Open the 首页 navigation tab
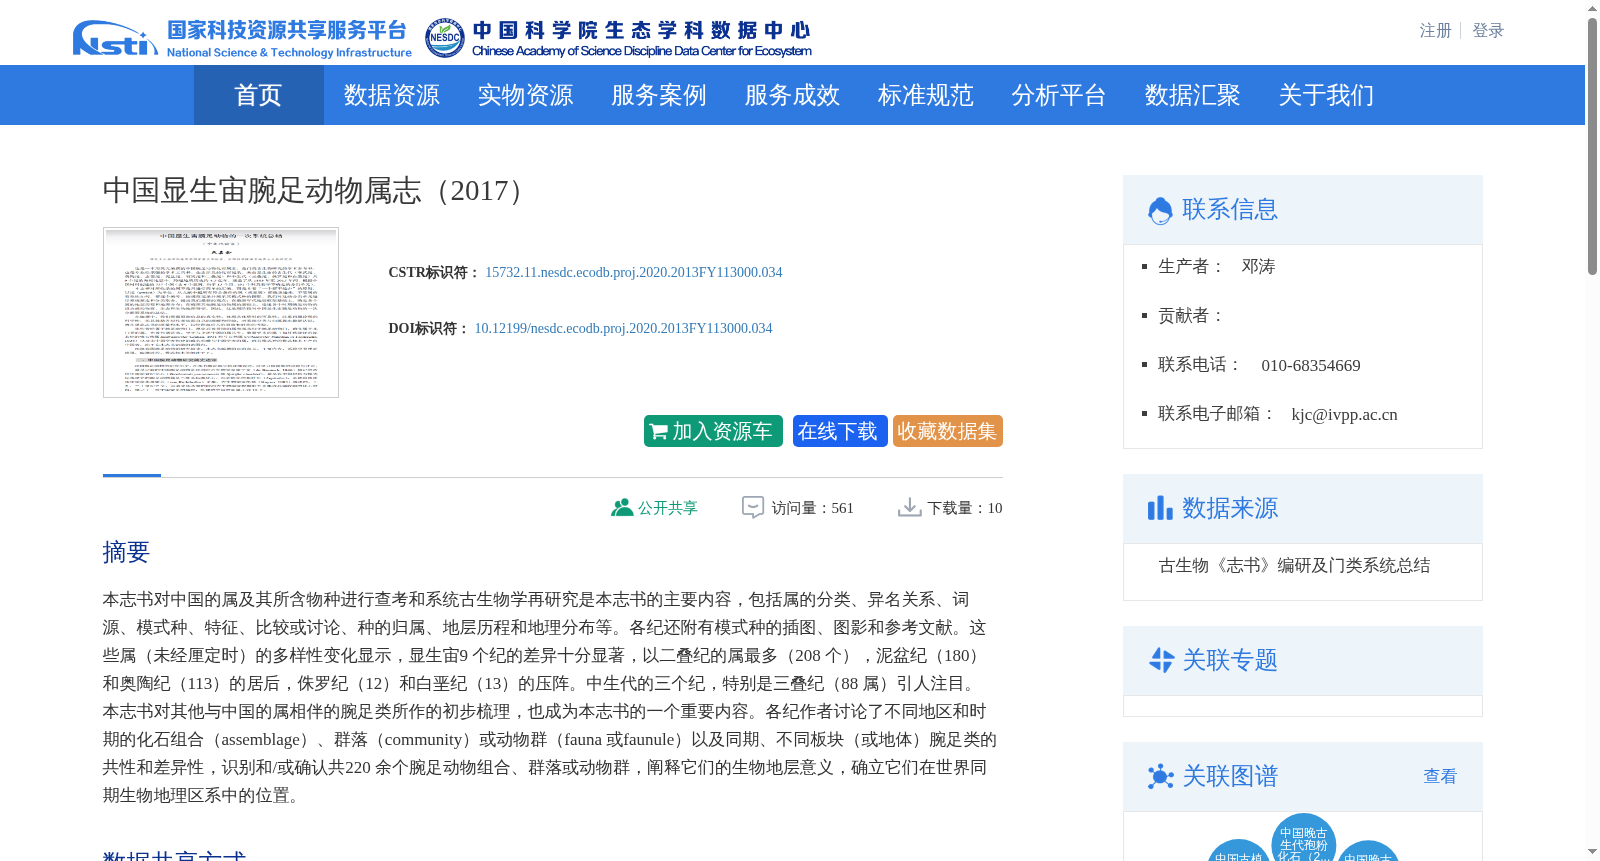The image size is (1600, 861). (258, 95)
